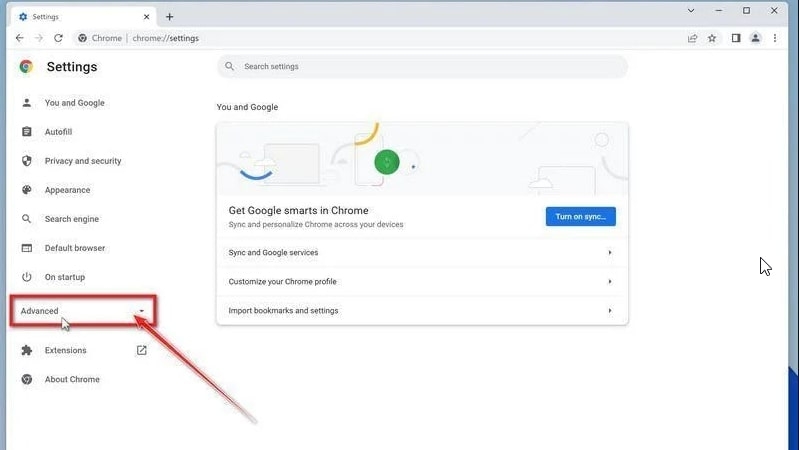This screenshot has width=799, height=450.
Task: Click the Extensions external link icon
Action: coord(142,351)
